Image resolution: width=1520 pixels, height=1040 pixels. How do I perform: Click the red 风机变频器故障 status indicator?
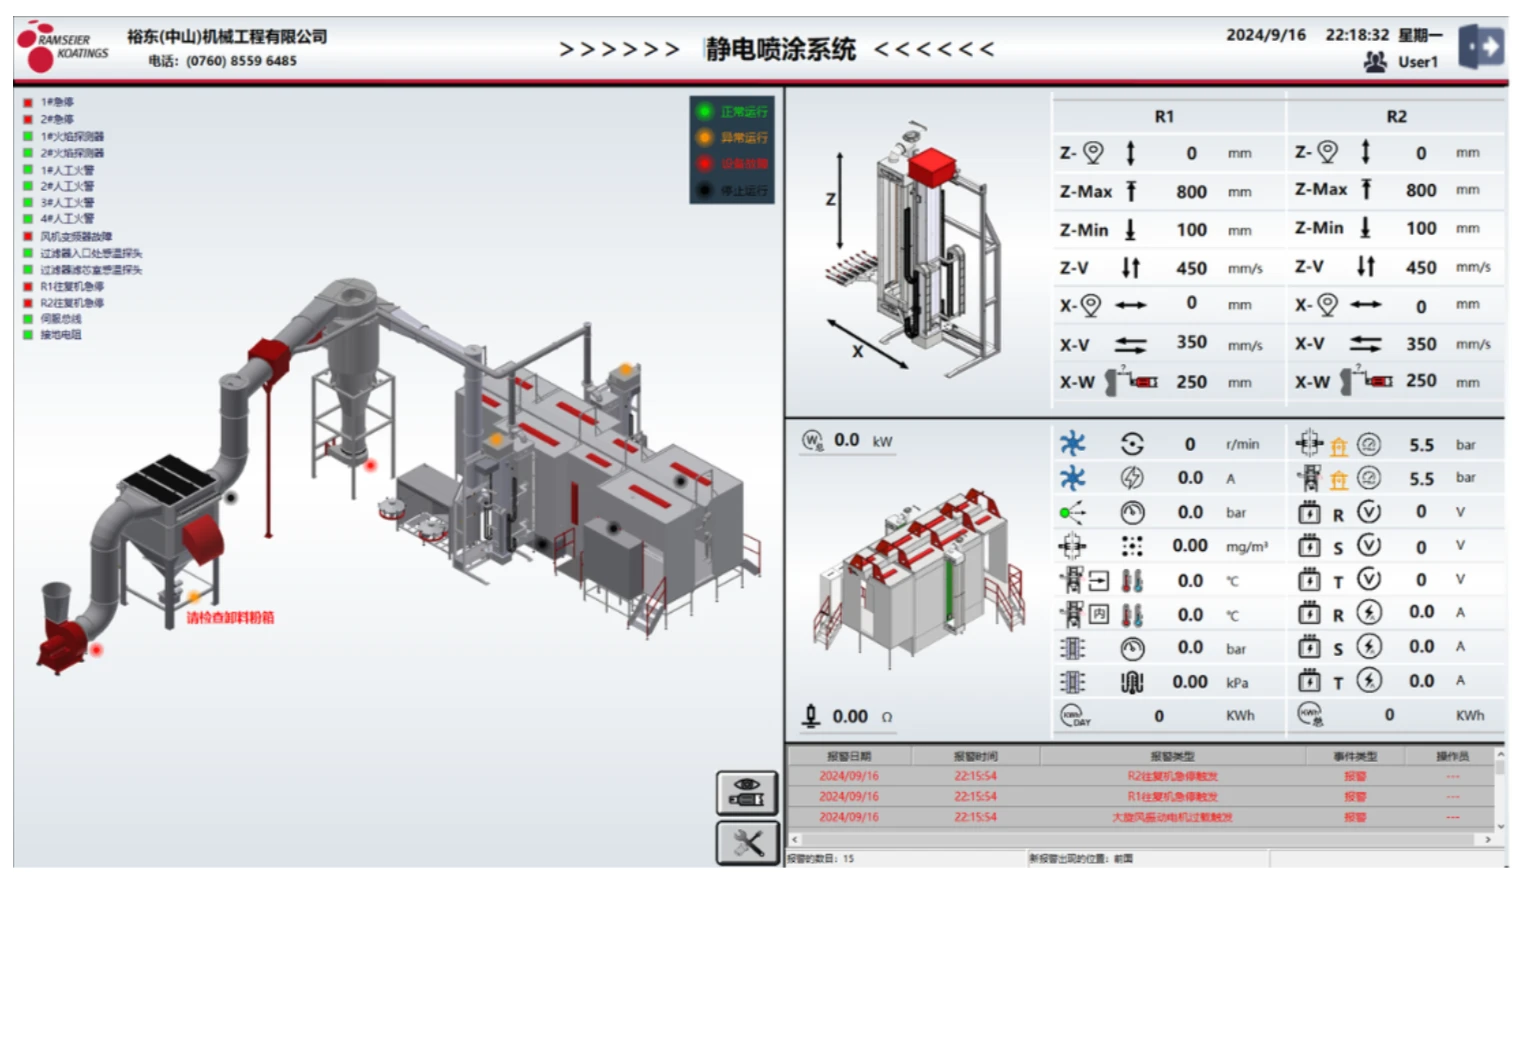point(29,237)
